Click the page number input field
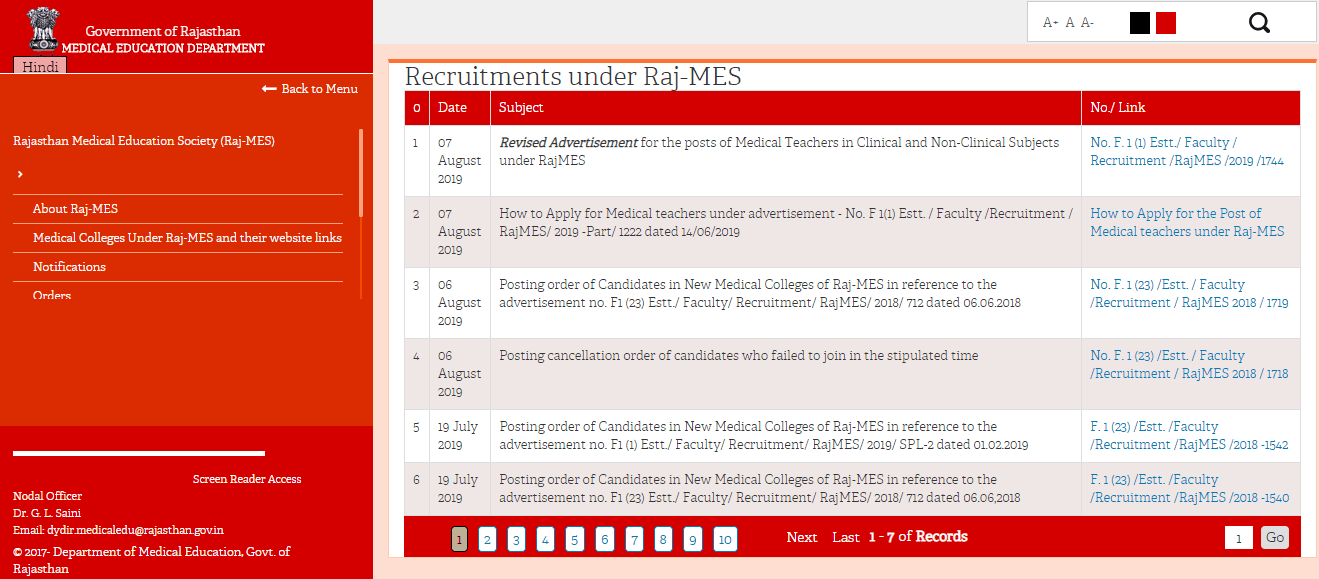The height and width of the screenshot is (579, 1319). [1238, 538]
